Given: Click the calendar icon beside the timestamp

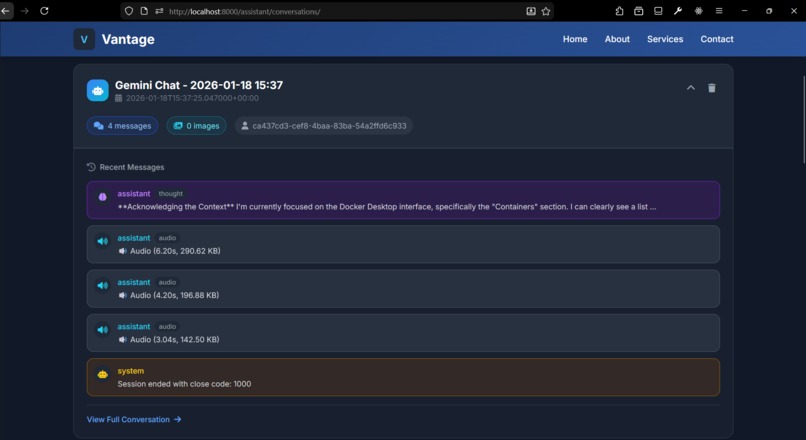Looking at the screenshot, I should click(119, 98).
